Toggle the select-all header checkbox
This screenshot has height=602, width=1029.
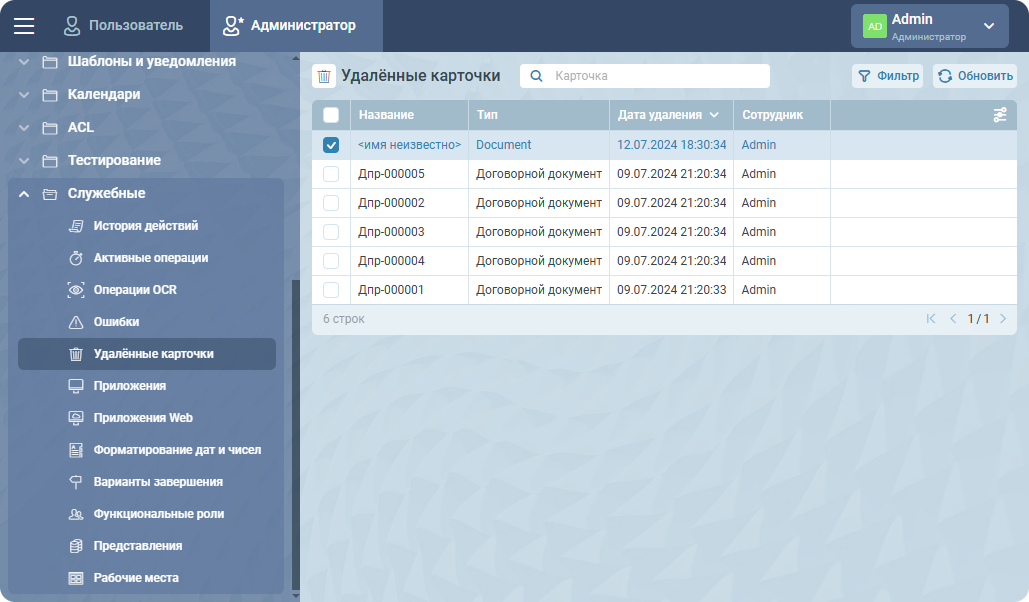click(x=331, y=115)
